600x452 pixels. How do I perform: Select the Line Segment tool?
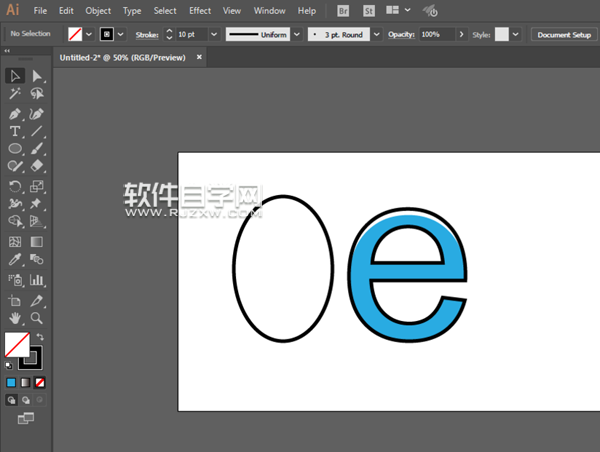click(37, 131)
